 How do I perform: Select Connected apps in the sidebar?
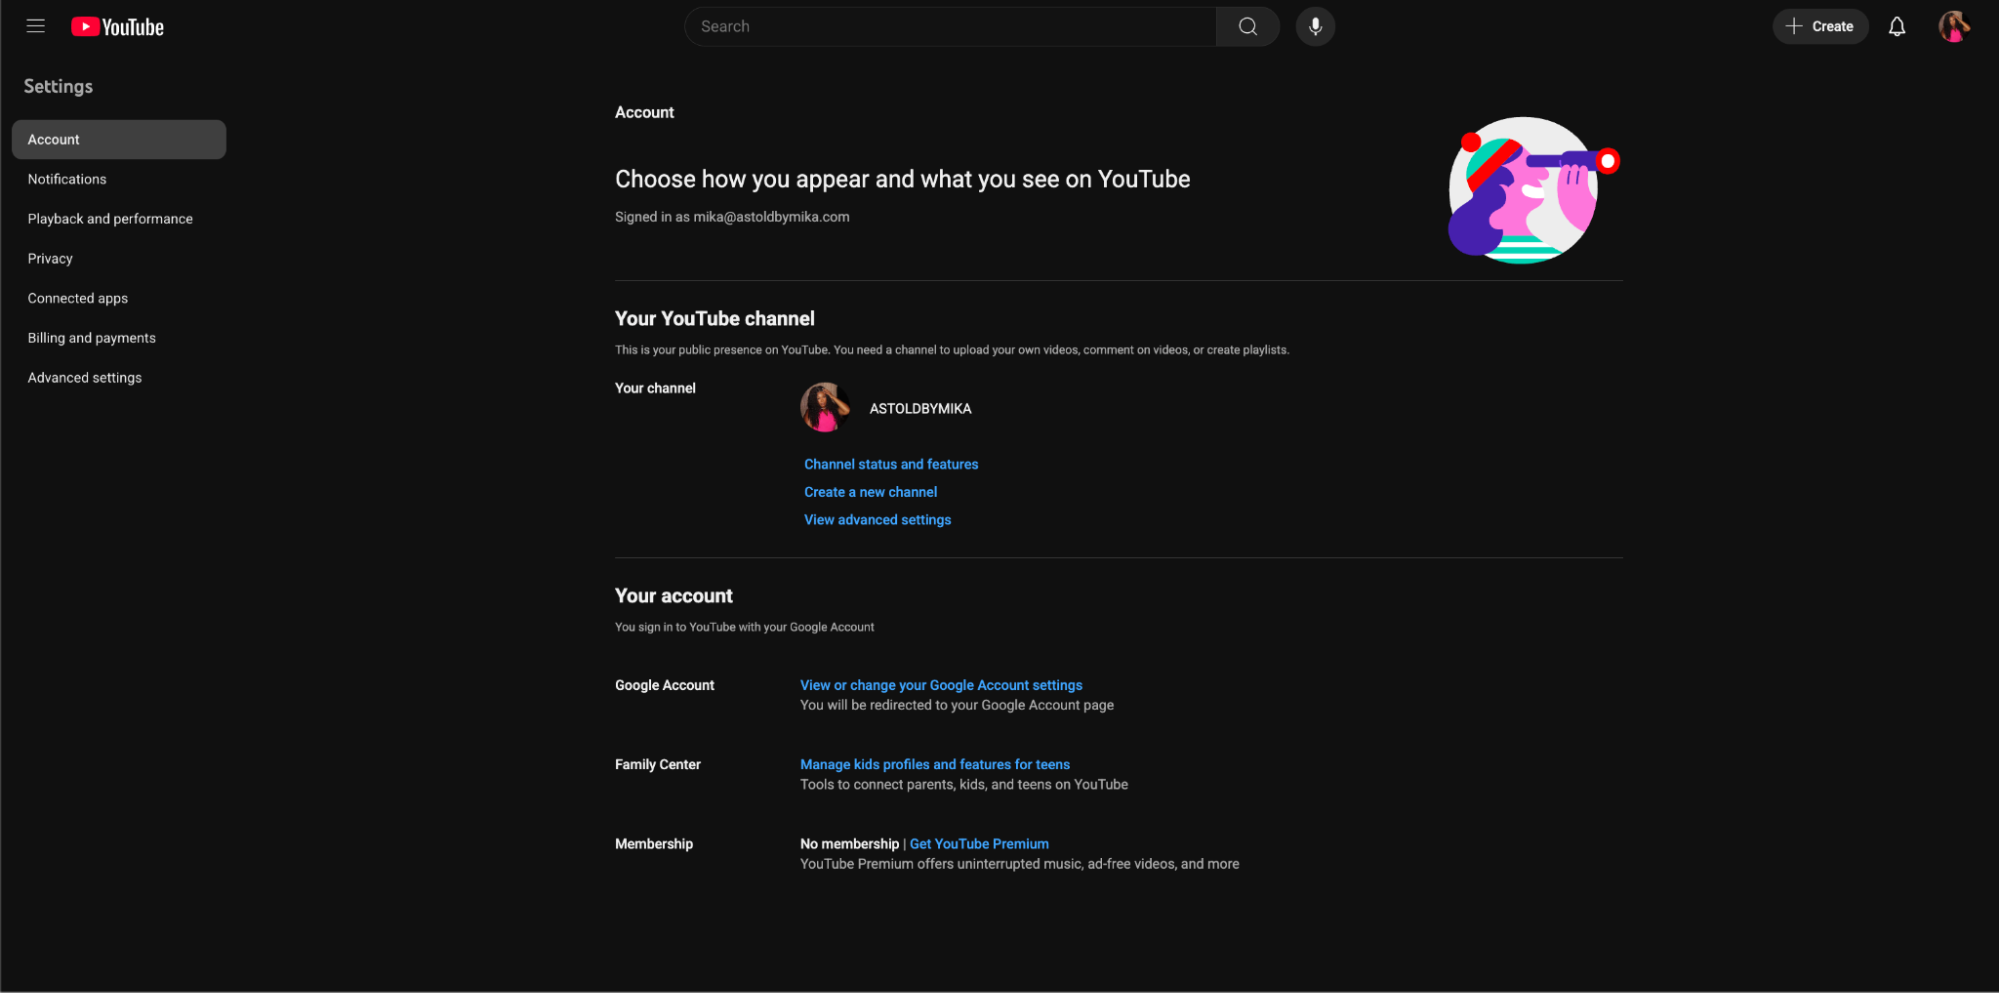point(77,298)
